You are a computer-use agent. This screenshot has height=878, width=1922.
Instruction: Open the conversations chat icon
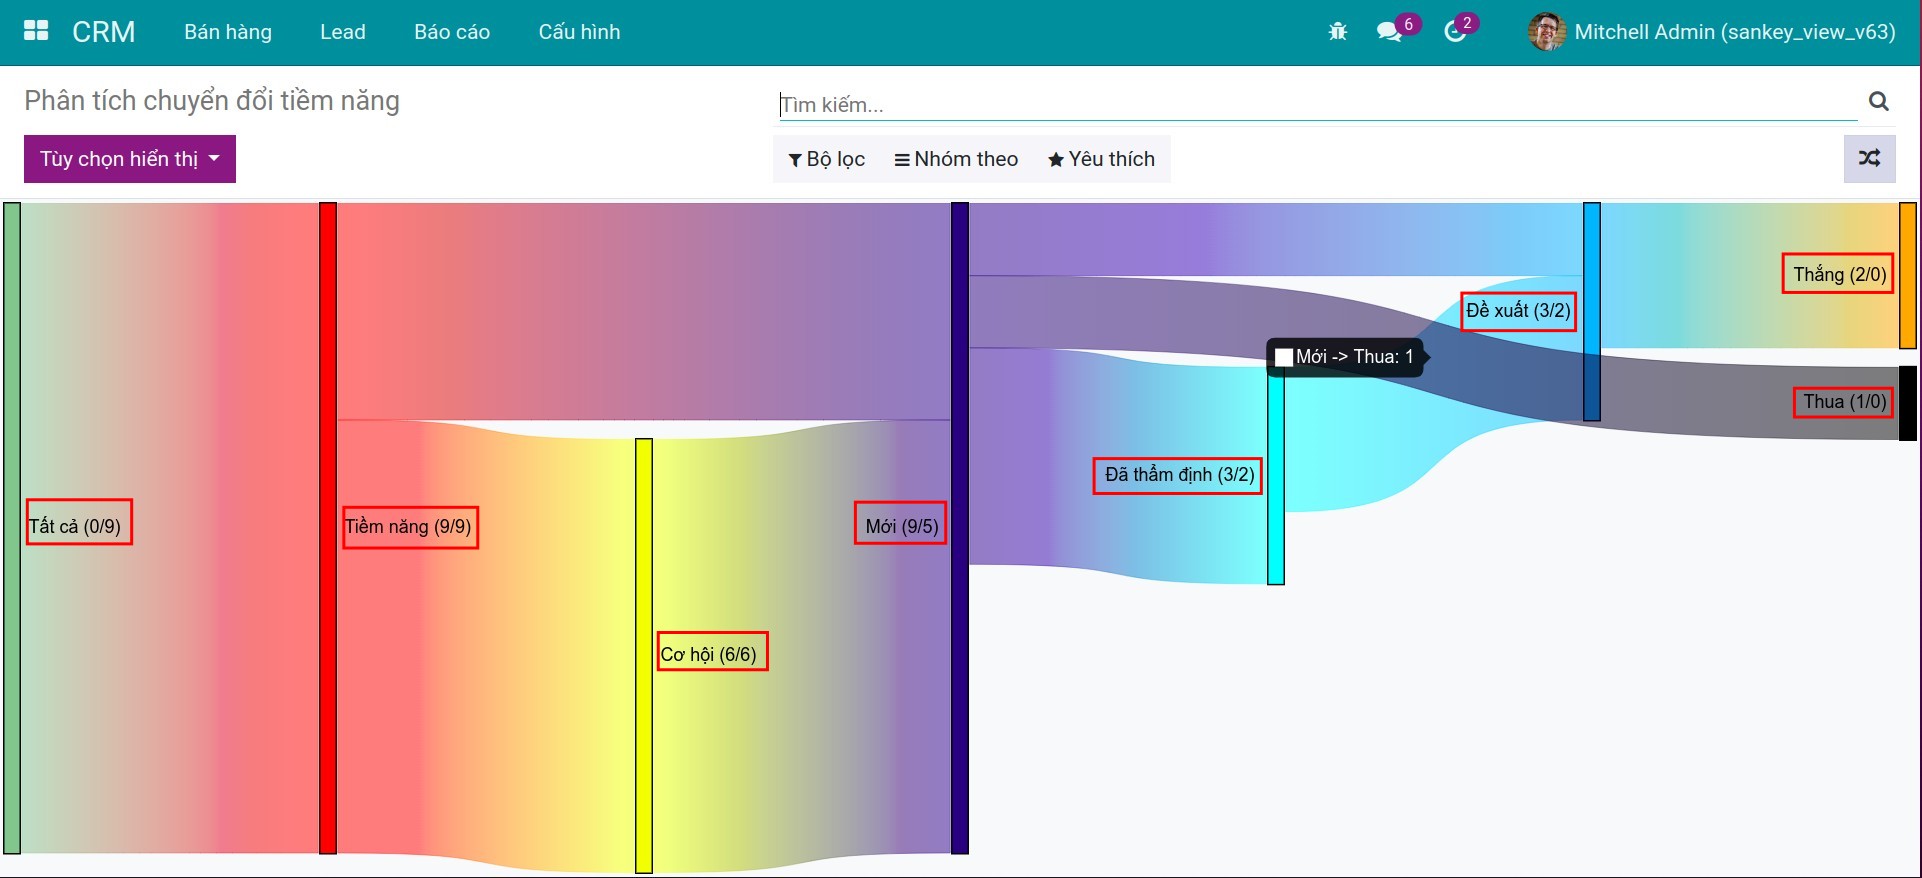click(x=1388, y=32)
